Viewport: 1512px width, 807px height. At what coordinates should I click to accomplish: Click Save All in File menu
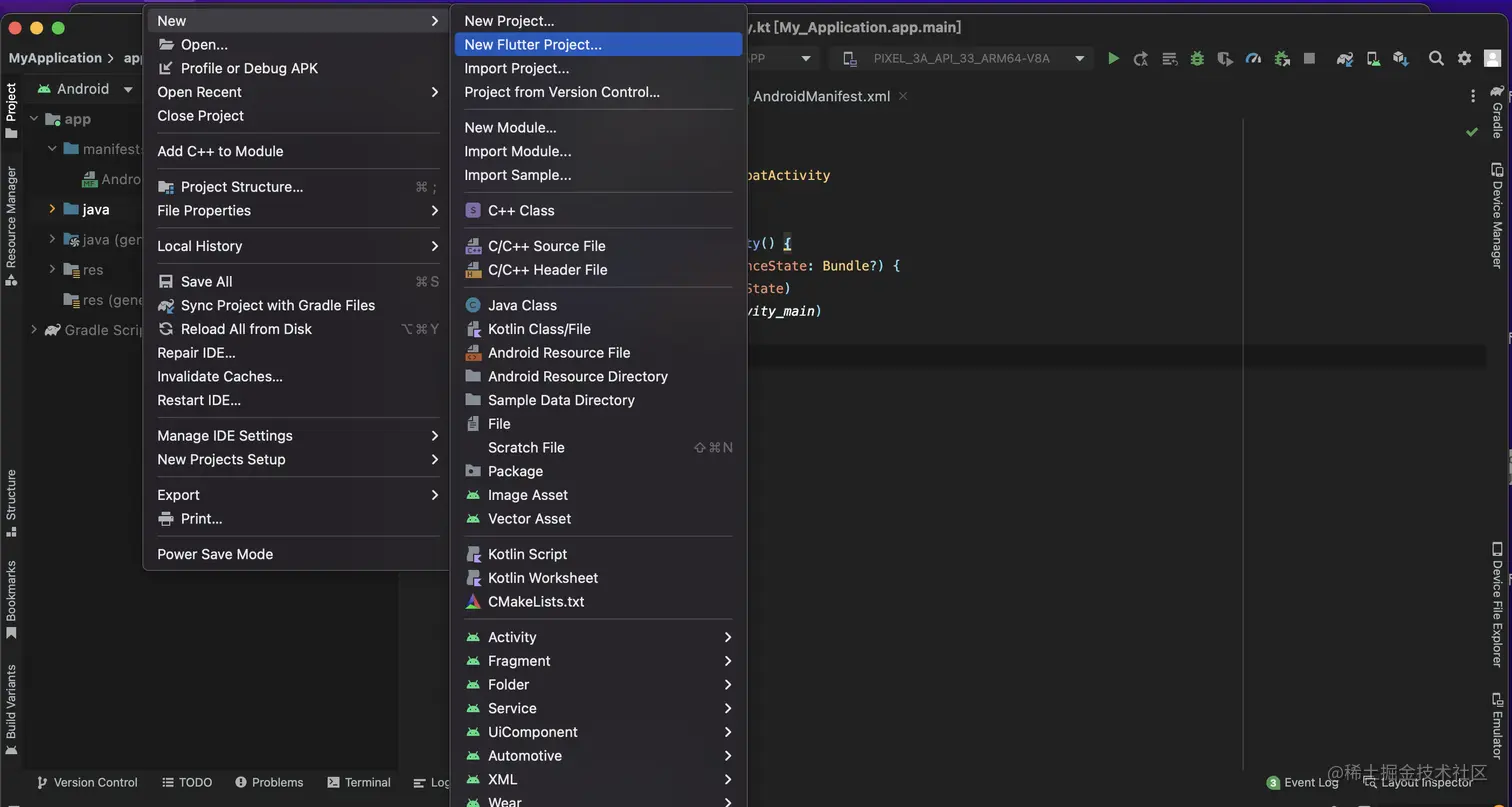click(298, 282)
